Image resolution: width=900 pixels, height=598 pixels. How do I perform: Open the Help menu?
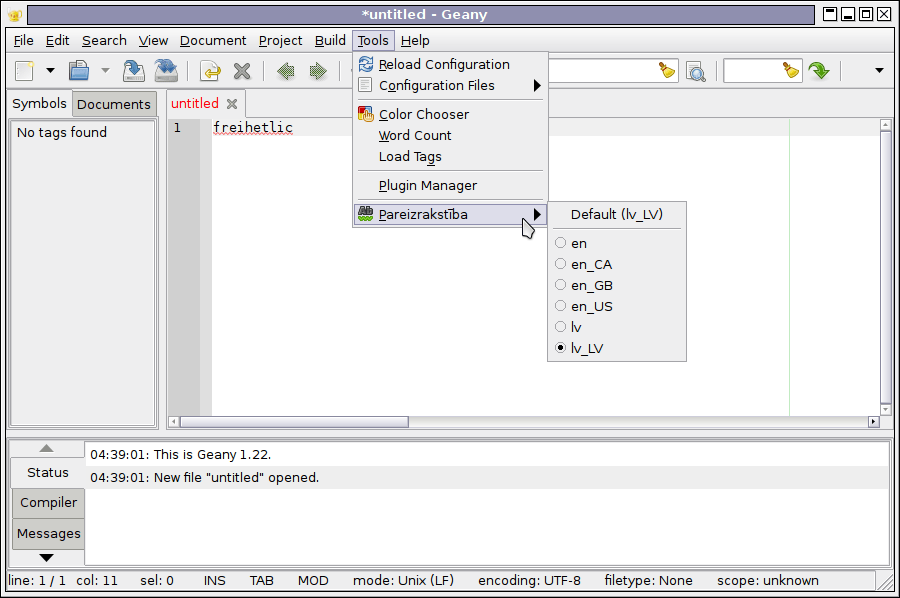click(x=415, y=41)
